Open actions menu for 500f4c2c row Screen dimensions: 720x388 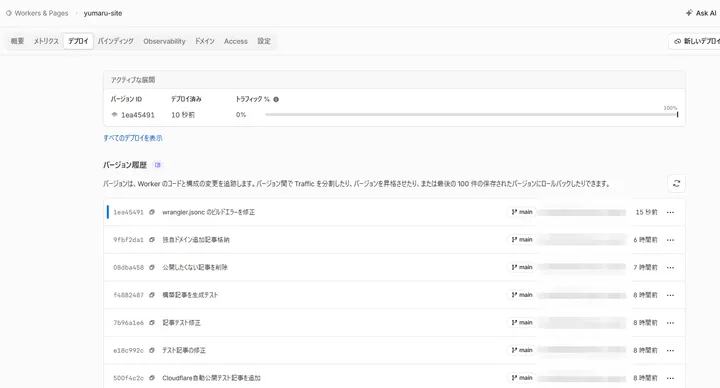tap(670, 378)
